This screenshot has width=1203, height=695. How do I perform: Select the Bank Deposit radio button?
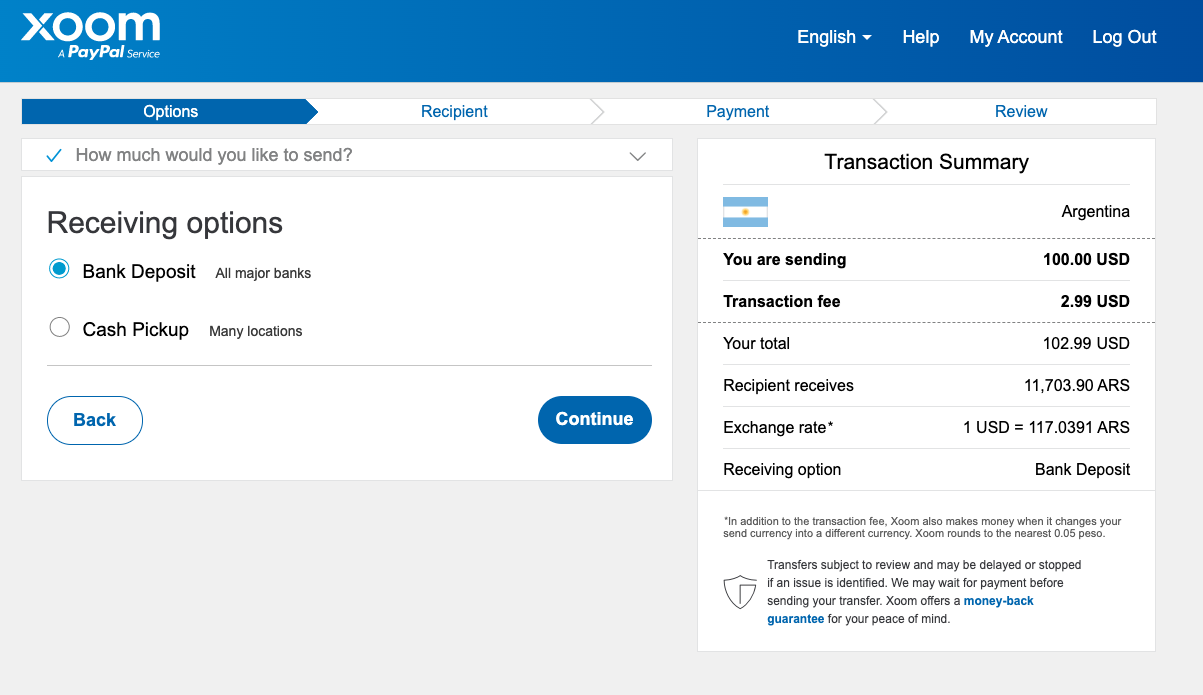[x=60, y=270]
